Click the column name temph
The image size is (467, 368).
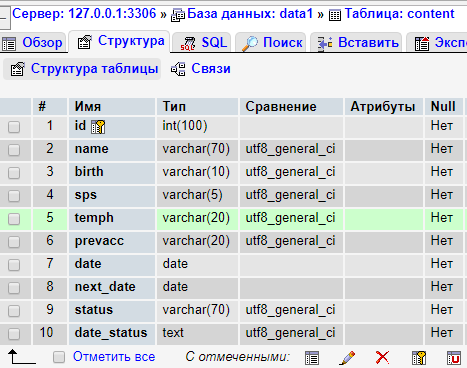(x=94, y=218)
